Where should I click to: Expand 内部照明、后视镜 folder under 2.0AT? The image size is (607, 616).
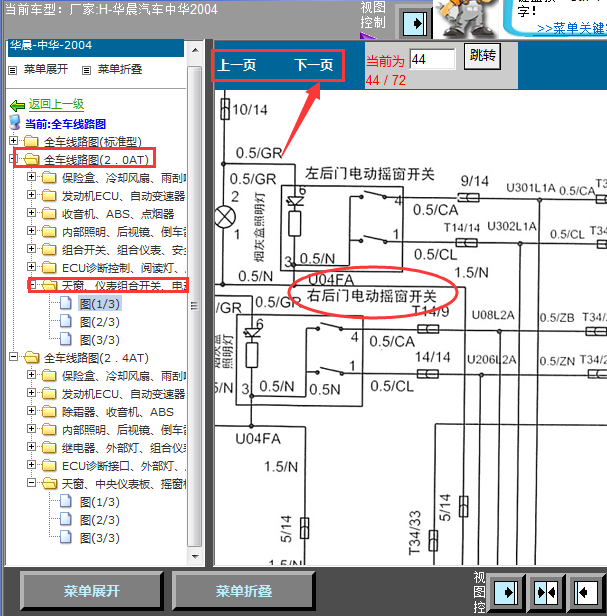[31, 231]
